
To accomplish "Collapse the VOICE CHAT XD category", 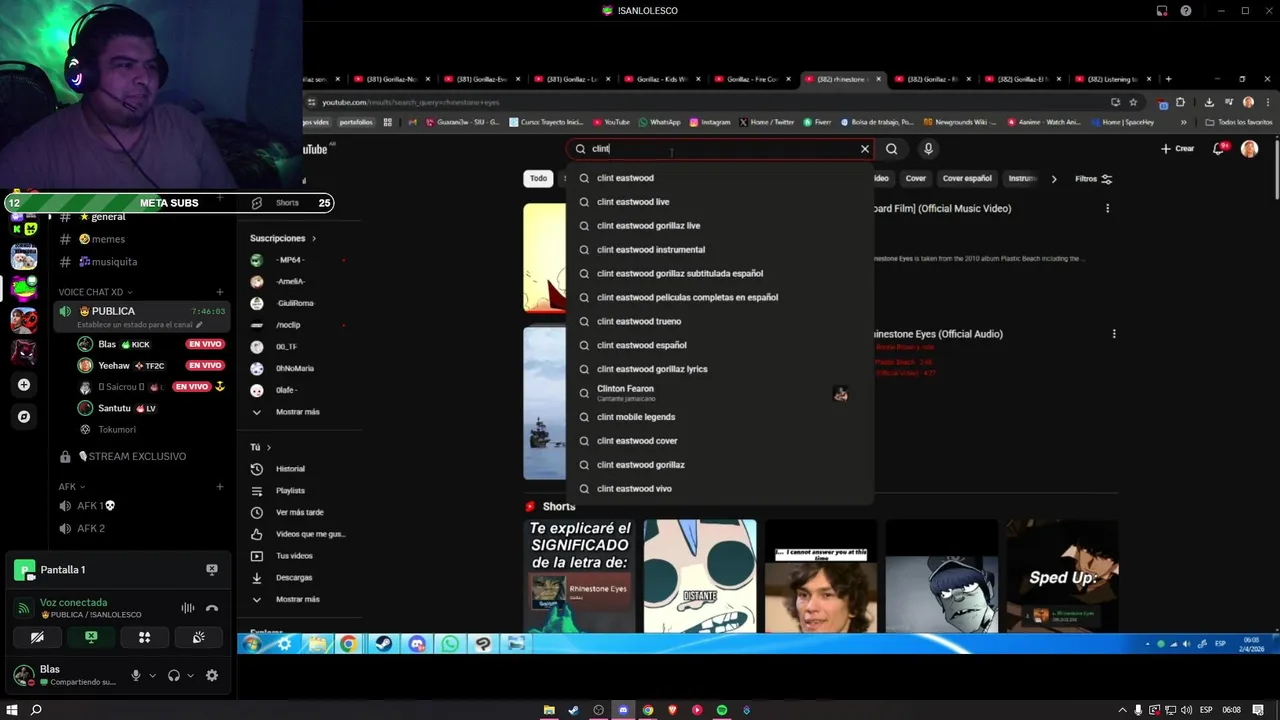I will pyautogui.click(x=94, y=292).
